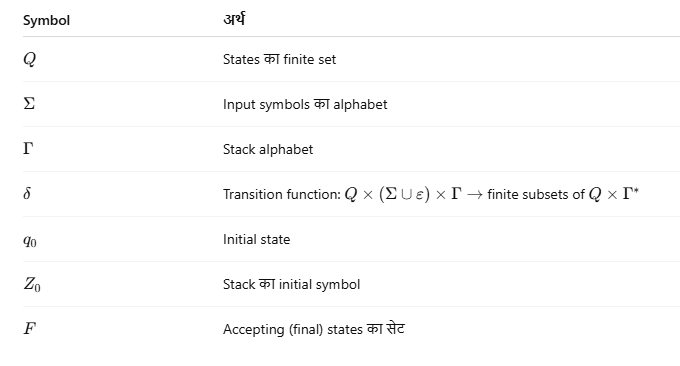Click the Q × (Σ ∪ ε) × Γ formula
The height and width of the screenshot is (366, 680).
click(403, 194)
